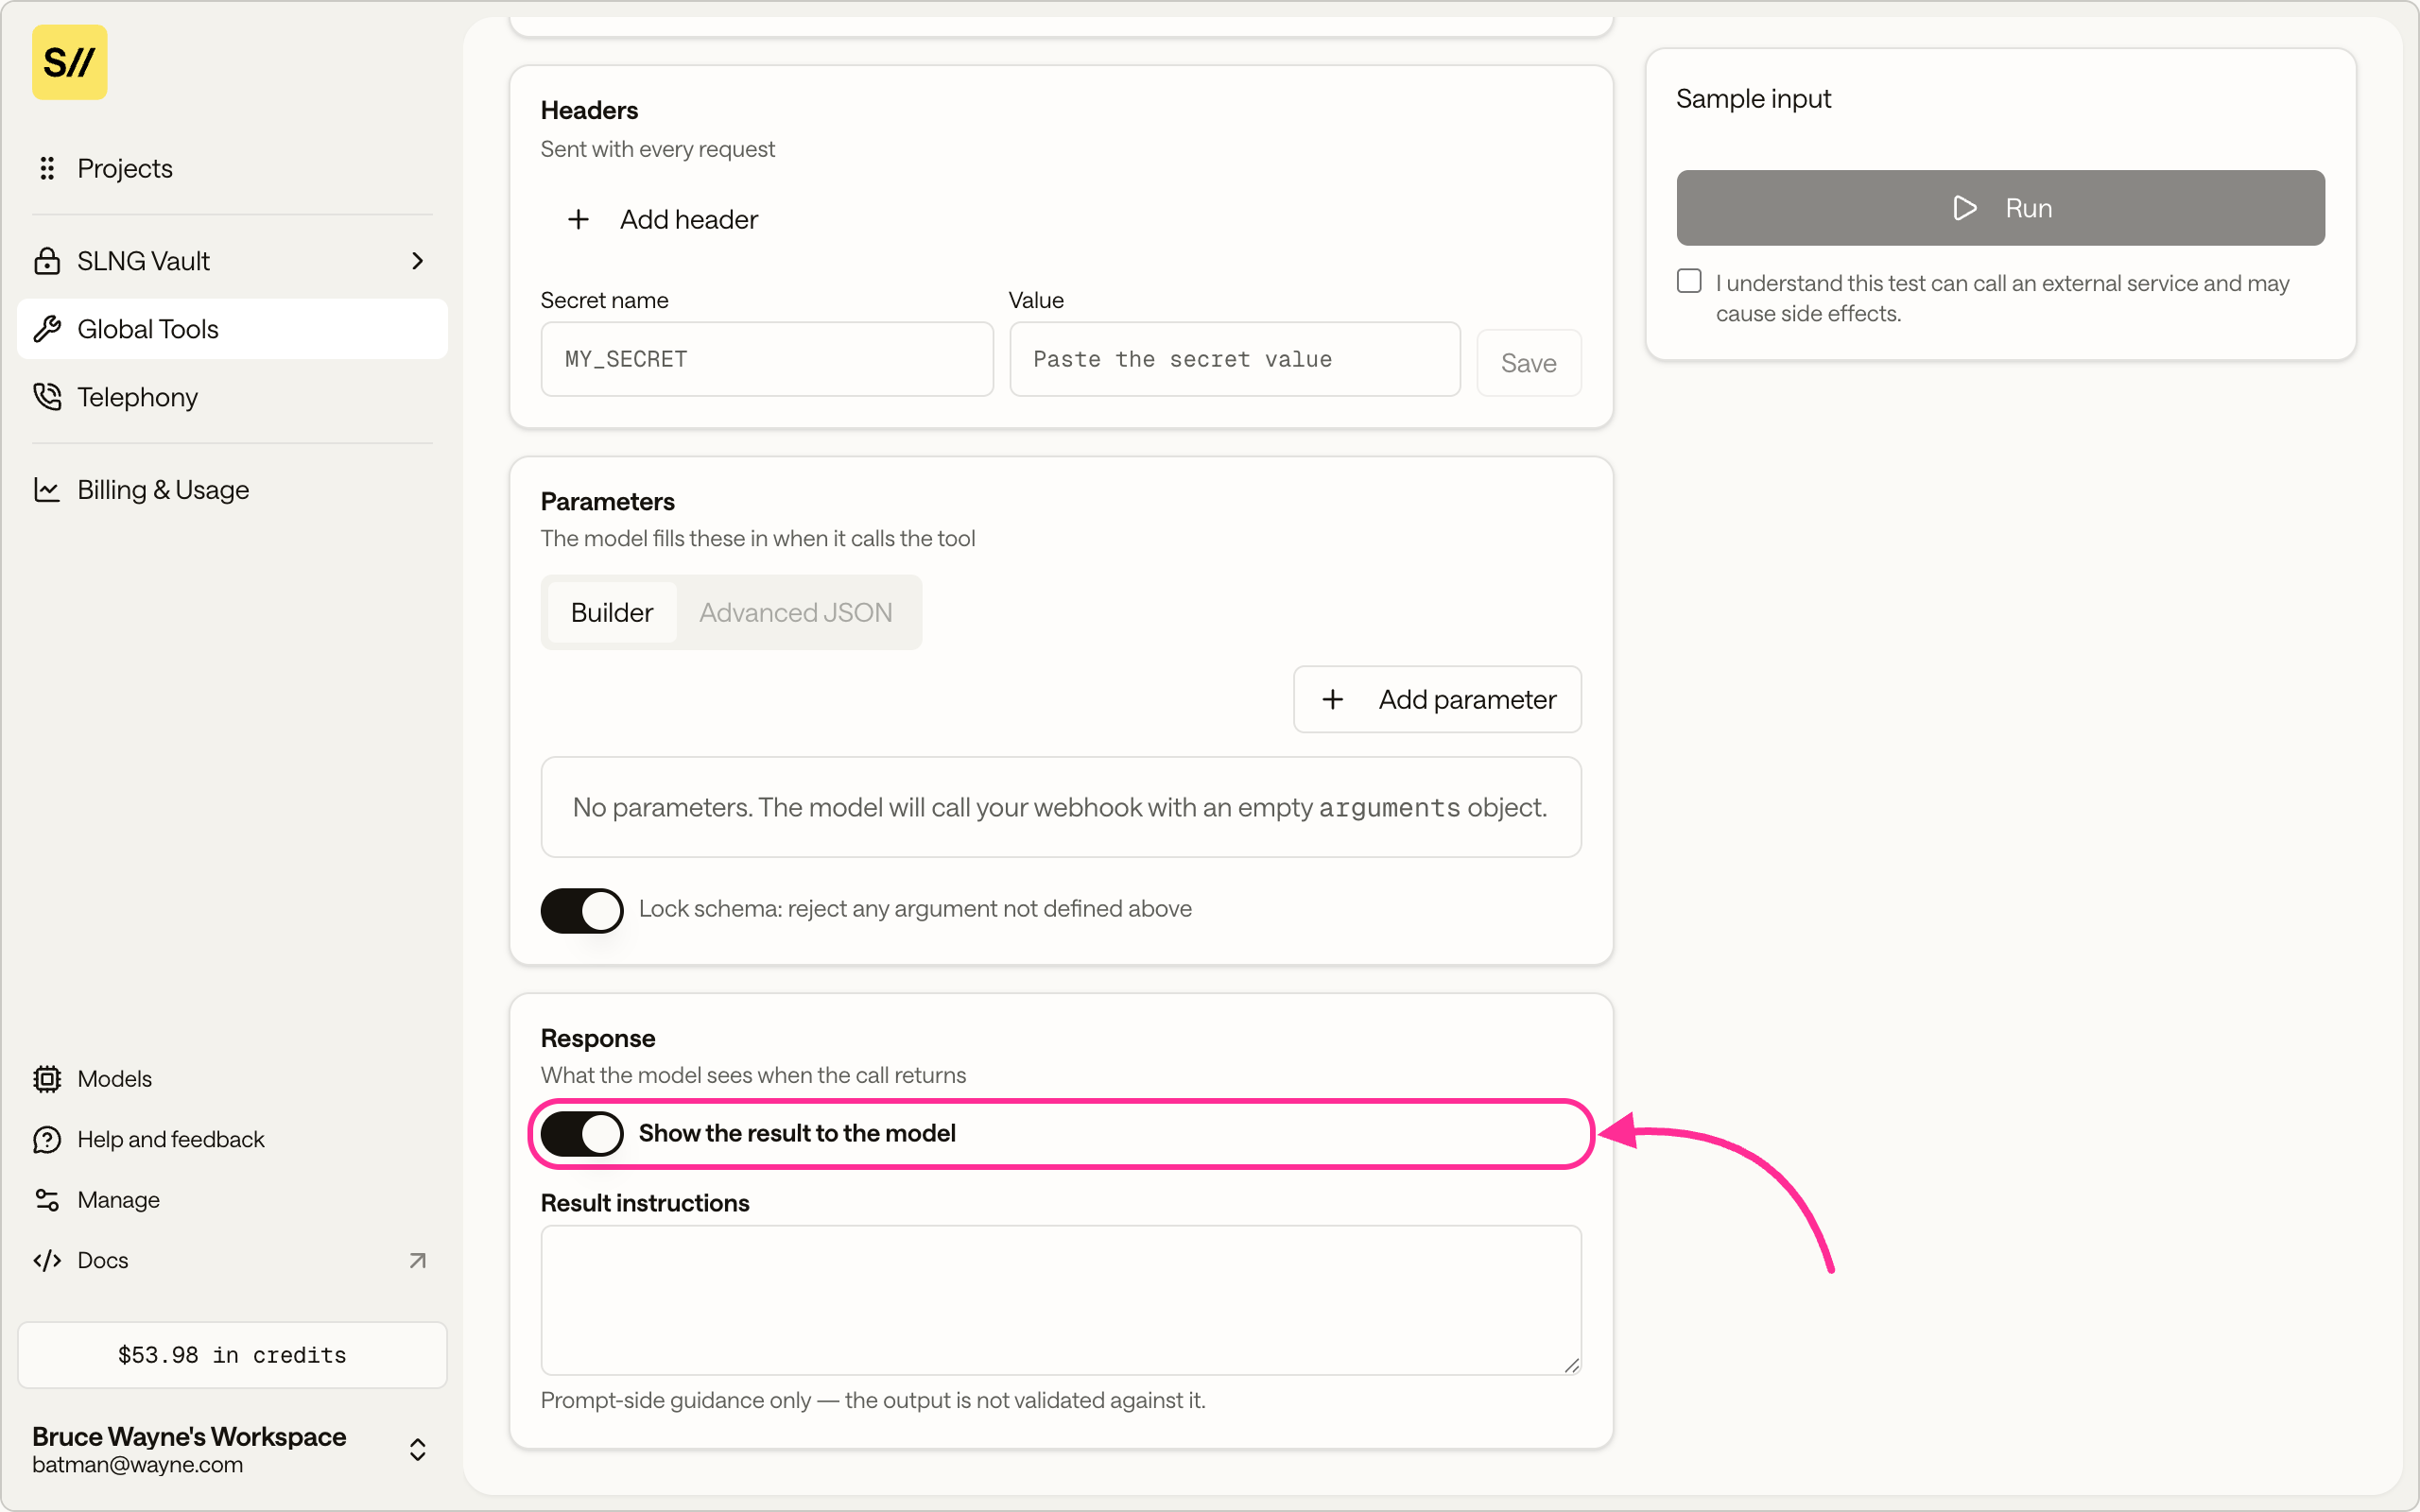Click the Add header button
2420x1512 pixels.
pyautogui.click(x=662, y=219)
